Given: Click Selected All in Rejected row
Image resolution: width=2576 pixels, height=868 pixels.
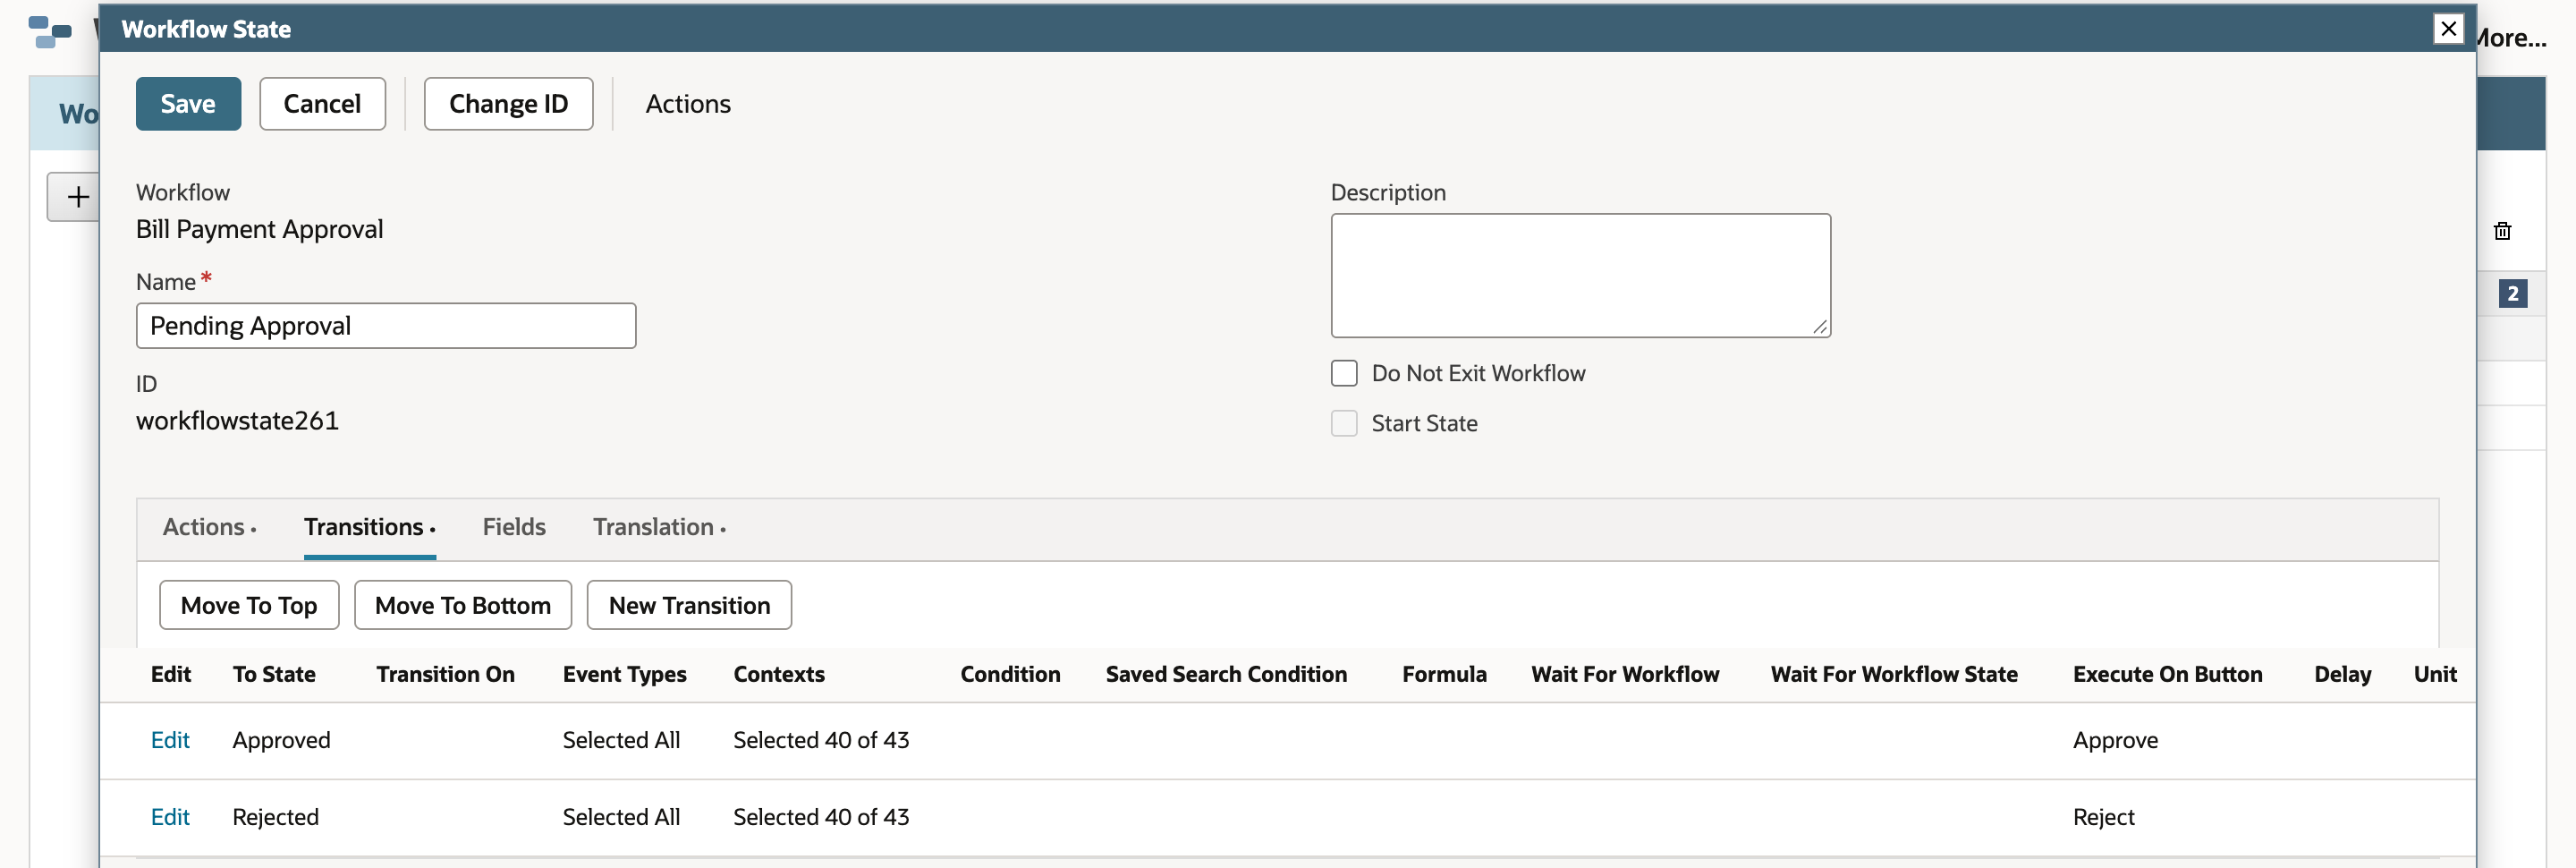Looking at the screenshot, I should pyautogui.click(x=621, y=817).
